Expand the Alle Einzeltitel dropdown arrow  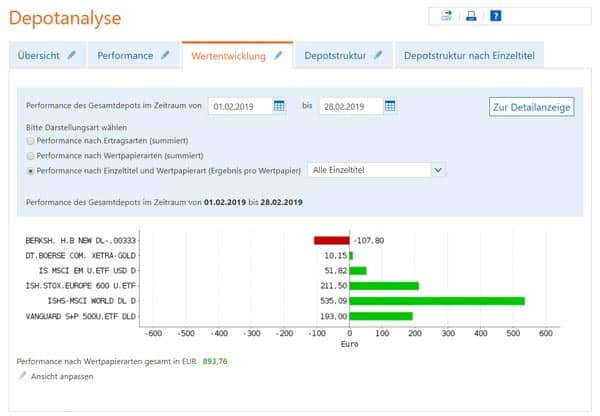click(438, 170)
